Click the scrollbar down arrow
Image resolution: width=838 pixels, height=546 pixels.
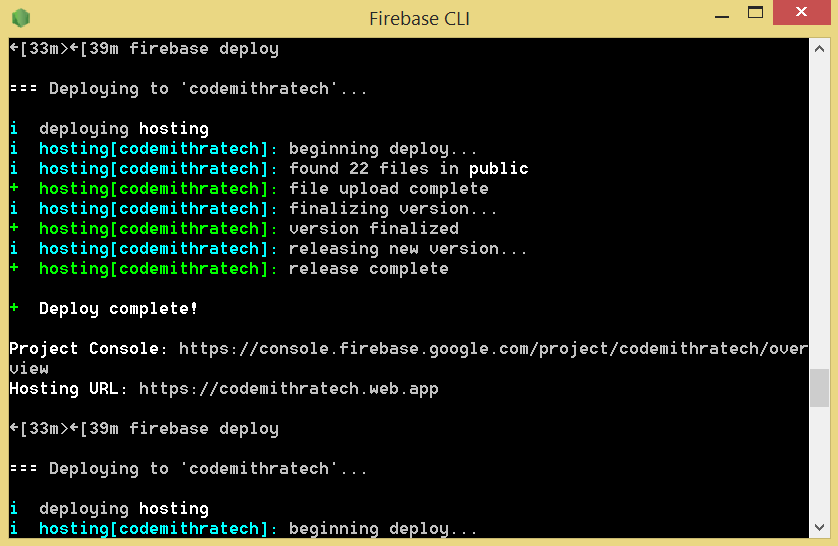[x=819, y=527]
